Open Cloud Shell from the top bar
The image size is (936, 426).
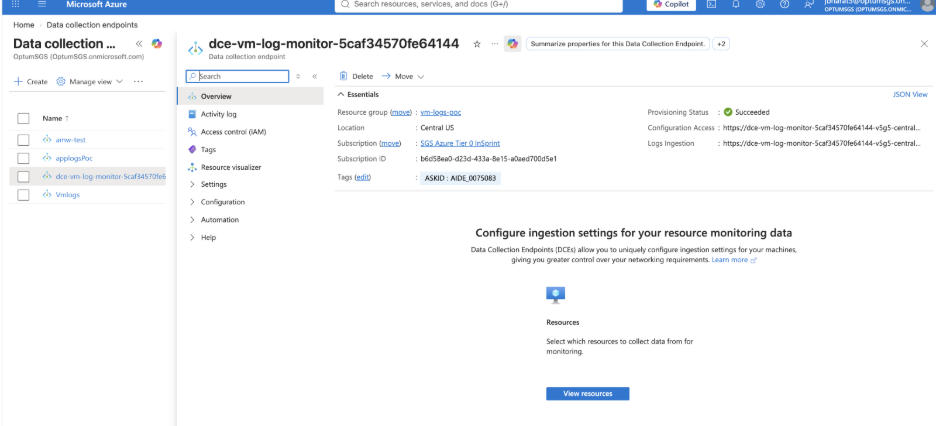click(x=712, y=4)
